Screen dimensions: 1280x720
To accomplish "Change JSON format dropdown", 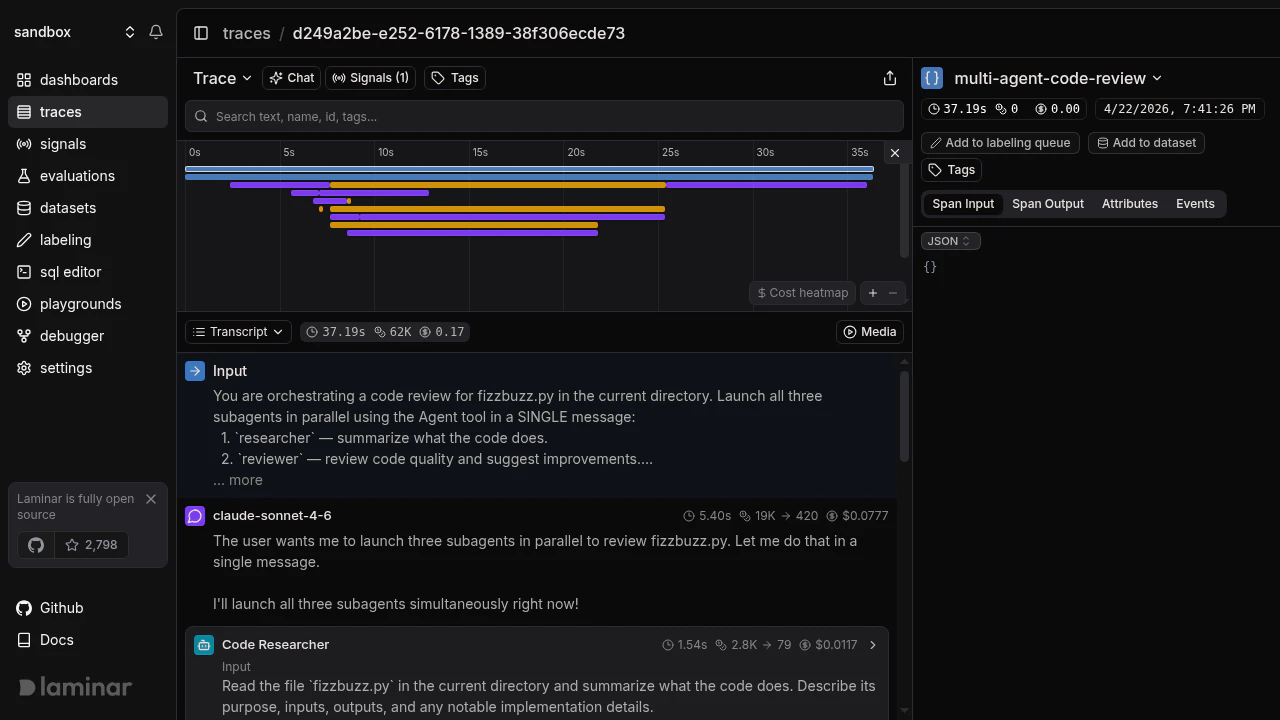I will 951,241.
